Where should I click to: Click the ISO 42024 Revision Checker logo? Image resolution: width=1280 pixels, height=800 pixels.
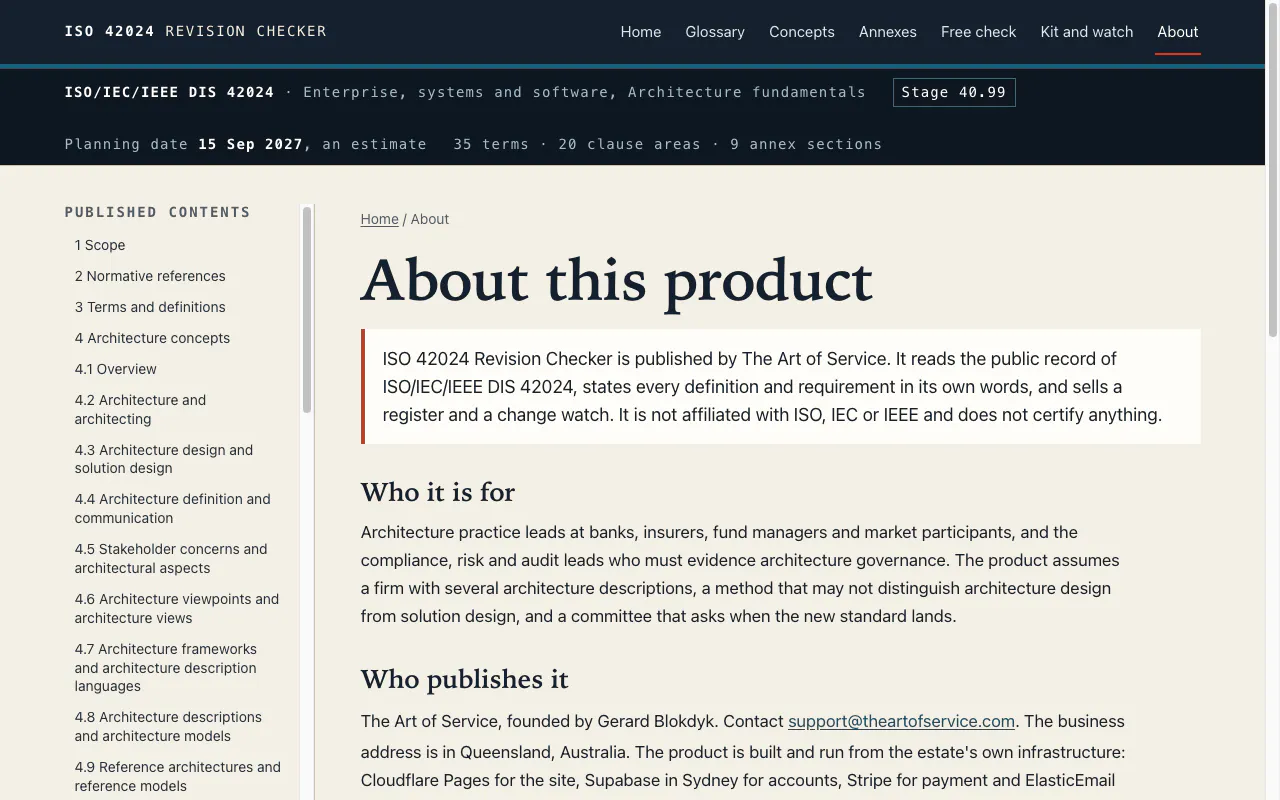coord(196,31)
